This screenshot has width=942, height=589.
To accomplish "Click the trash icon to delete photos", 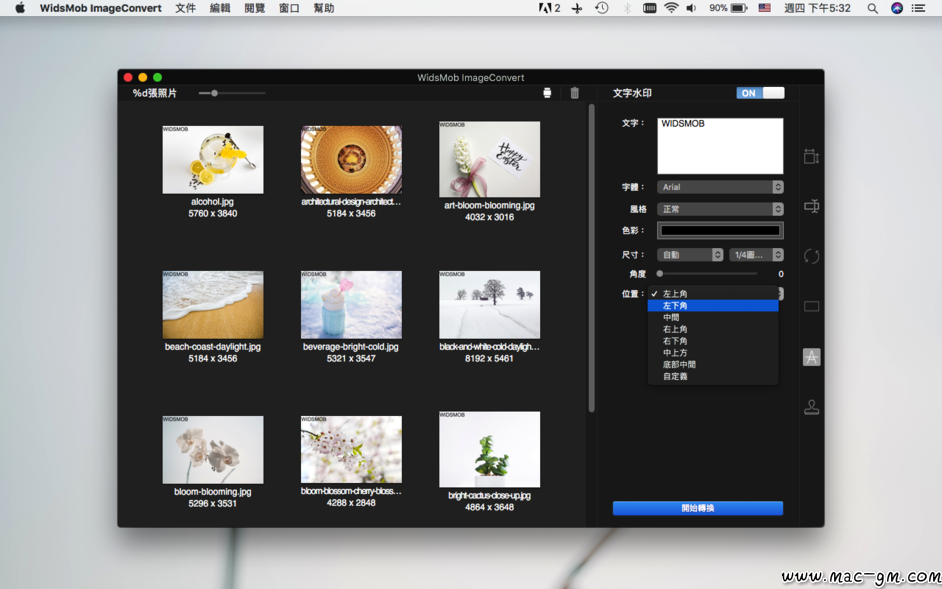I will coord(574,93).
